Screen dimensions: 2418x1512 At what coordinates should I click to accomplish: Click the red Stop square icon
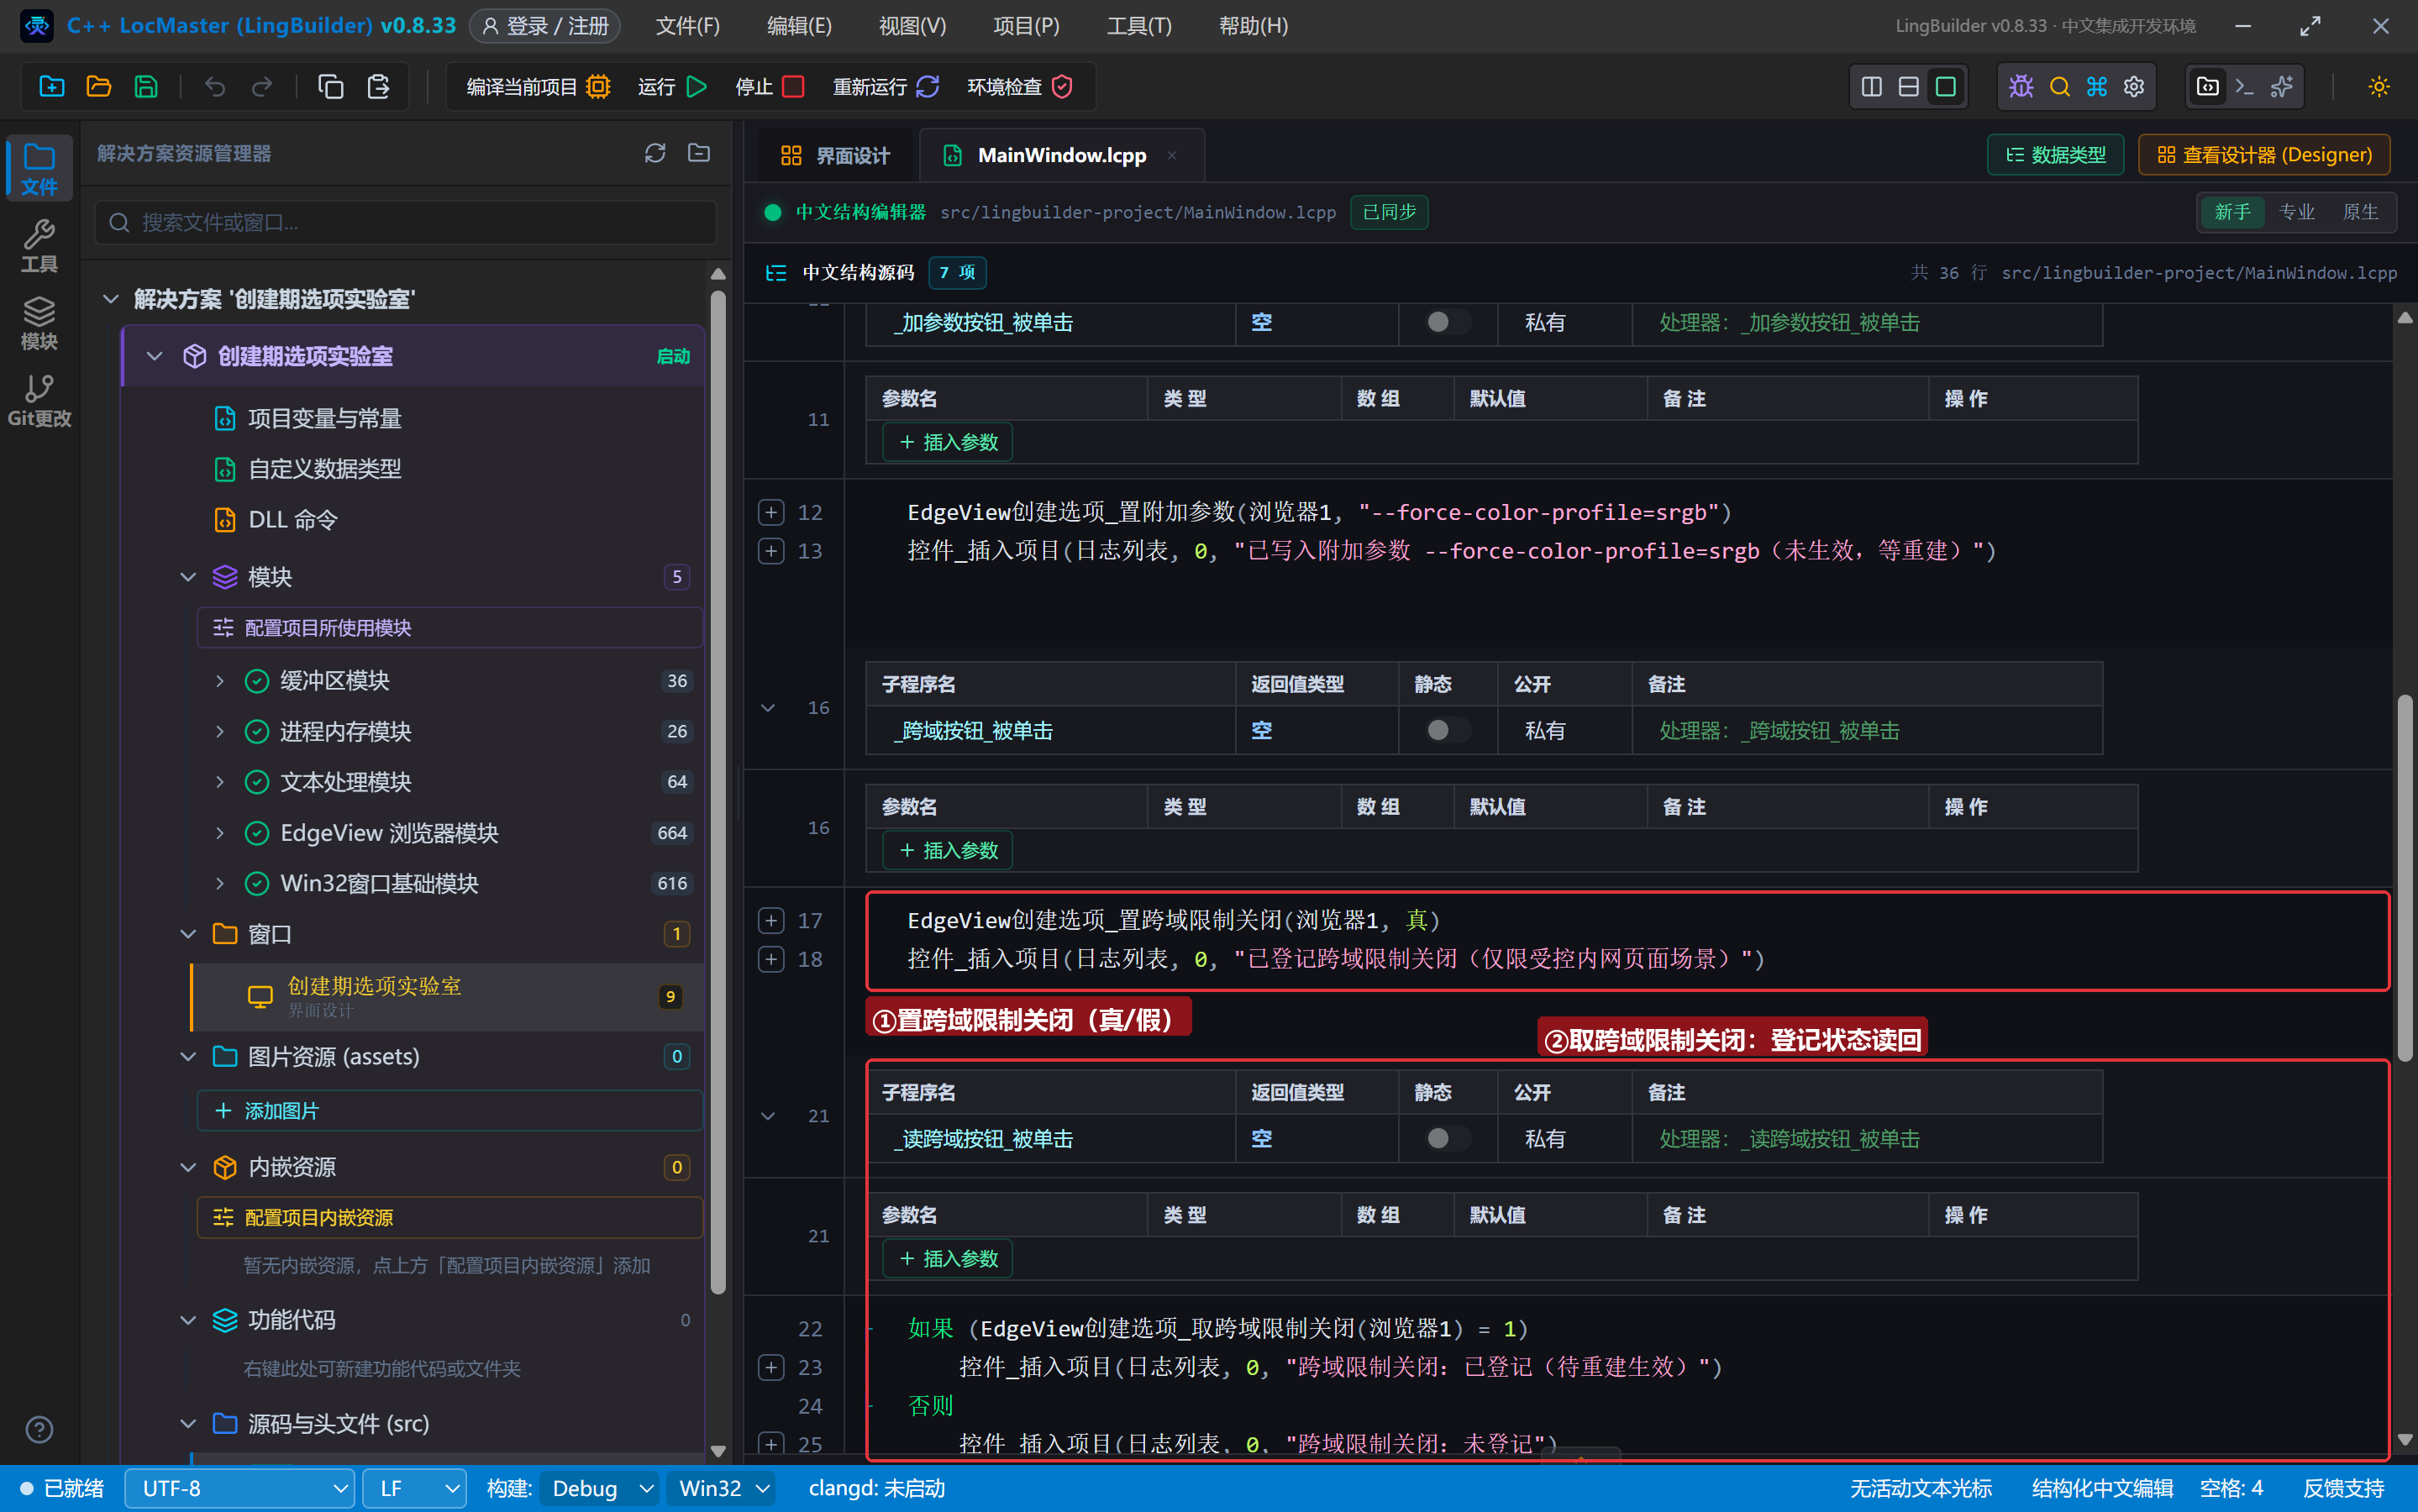tap(793, 87)
